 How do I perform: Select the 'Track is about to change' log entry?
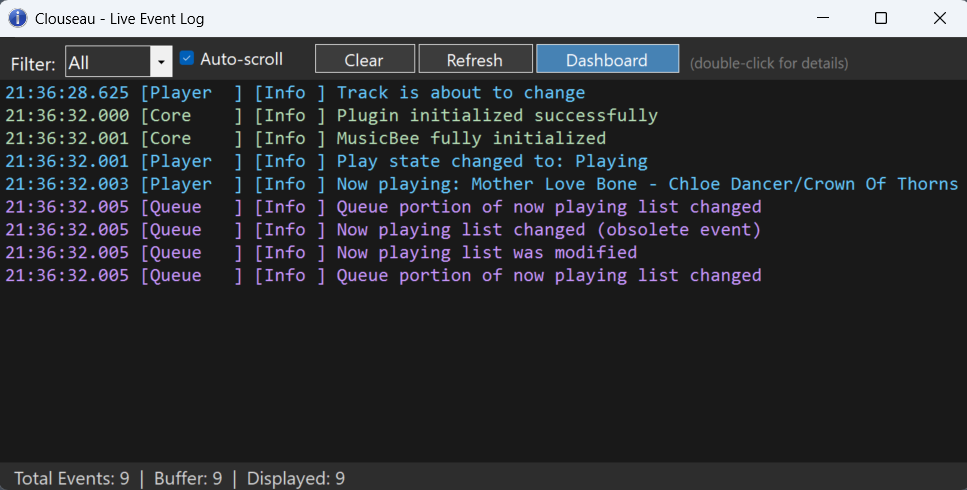[x=460, y=93]
